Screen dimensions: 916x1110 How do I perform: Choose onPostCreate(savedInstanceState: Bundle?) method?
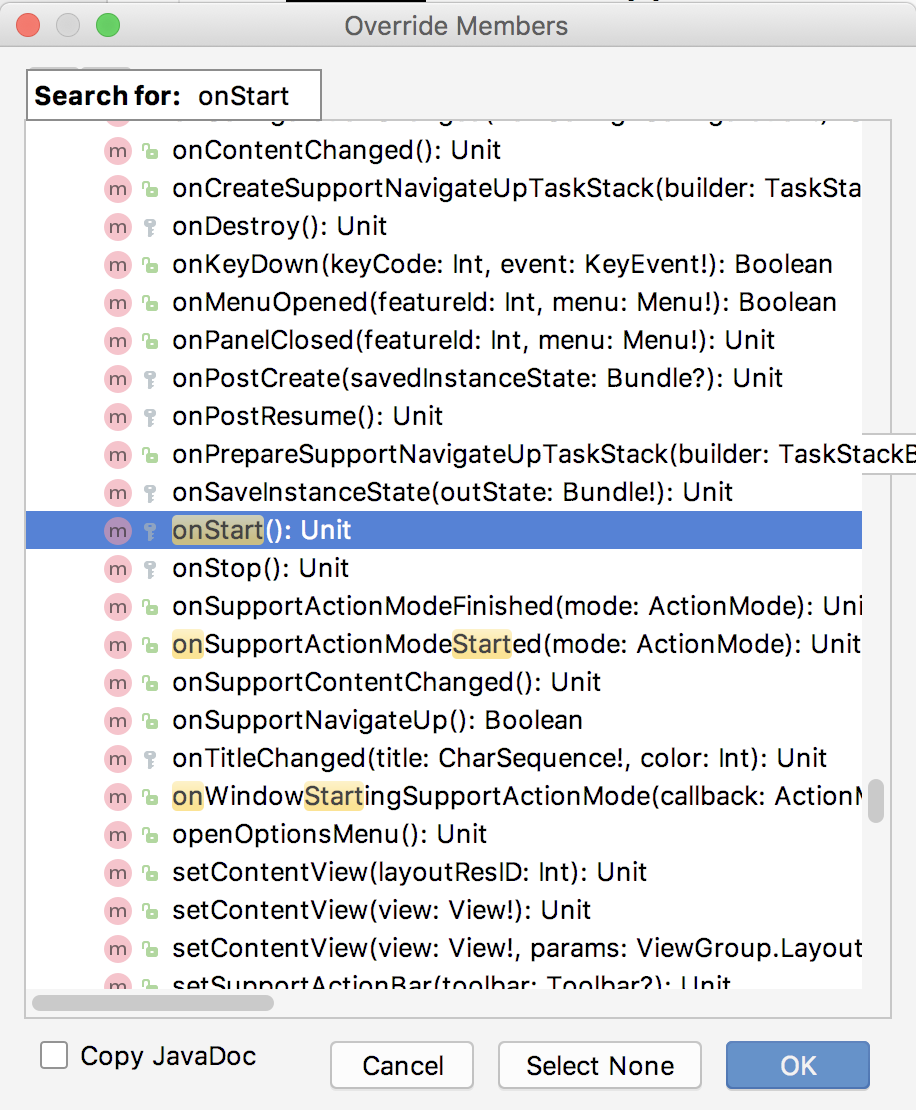pos(477,379)
